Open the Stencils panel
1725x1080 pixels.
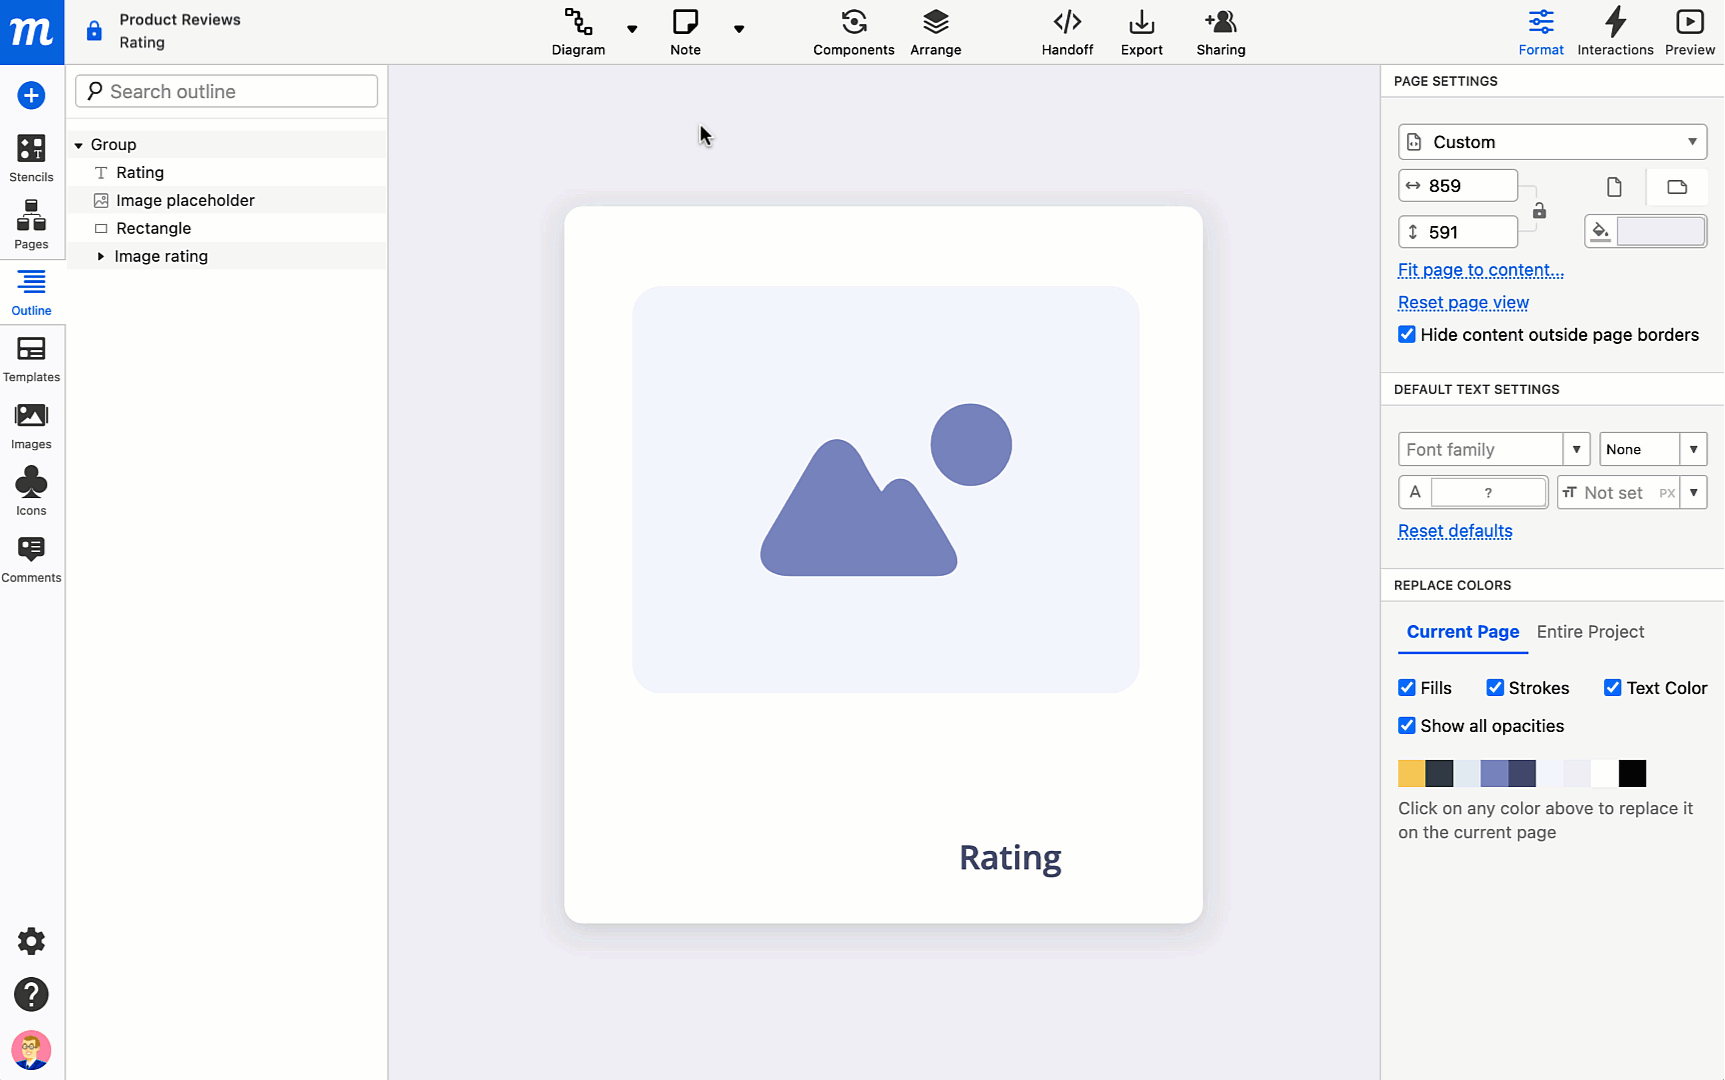pos(31,158)
